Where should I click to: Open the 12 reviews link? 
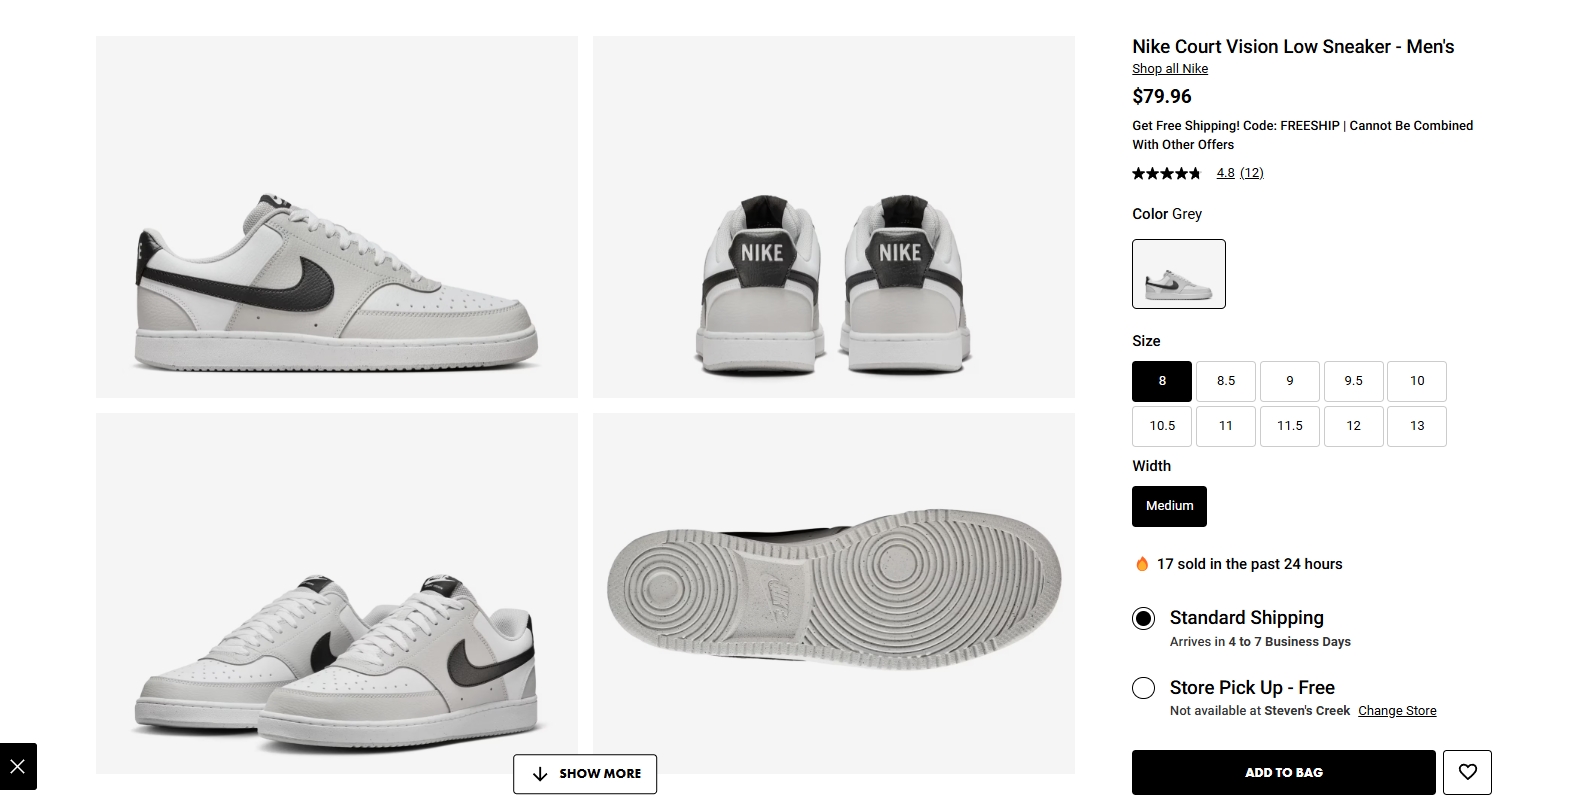[x=1251, y=173]
